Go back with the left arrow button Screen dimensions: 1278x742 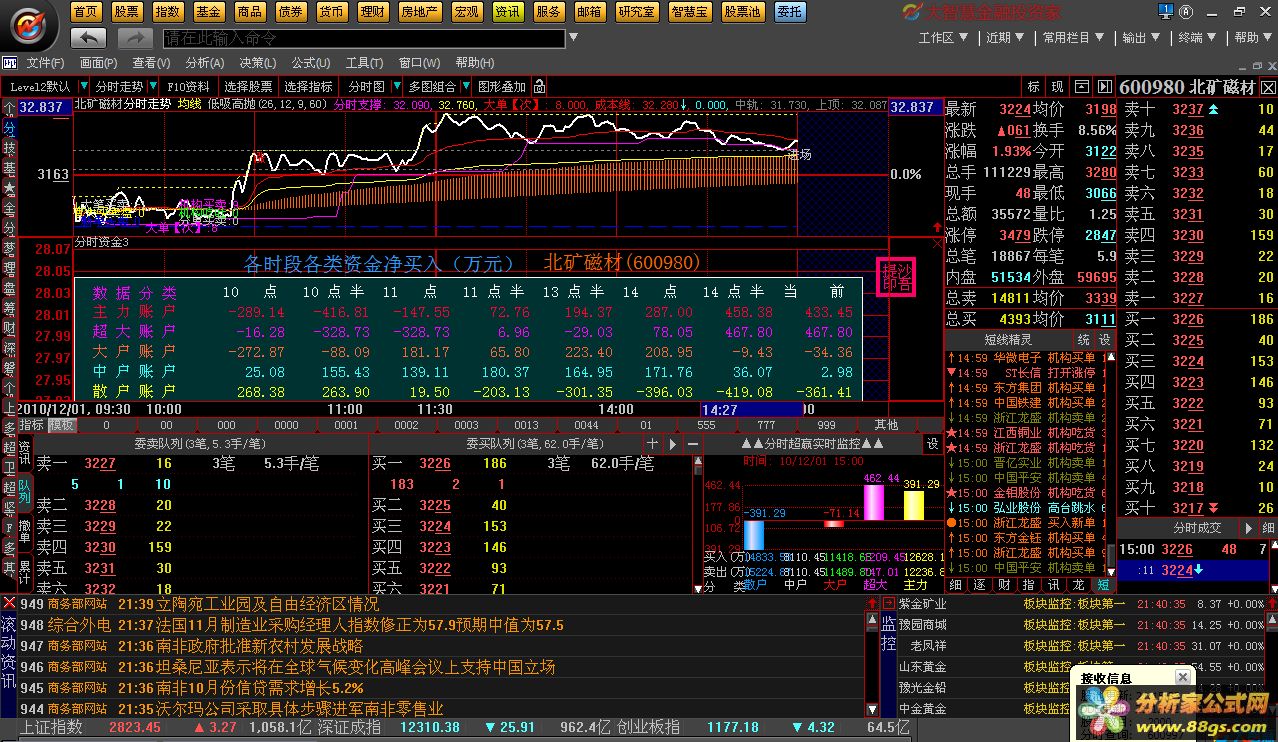click(88, 38)
